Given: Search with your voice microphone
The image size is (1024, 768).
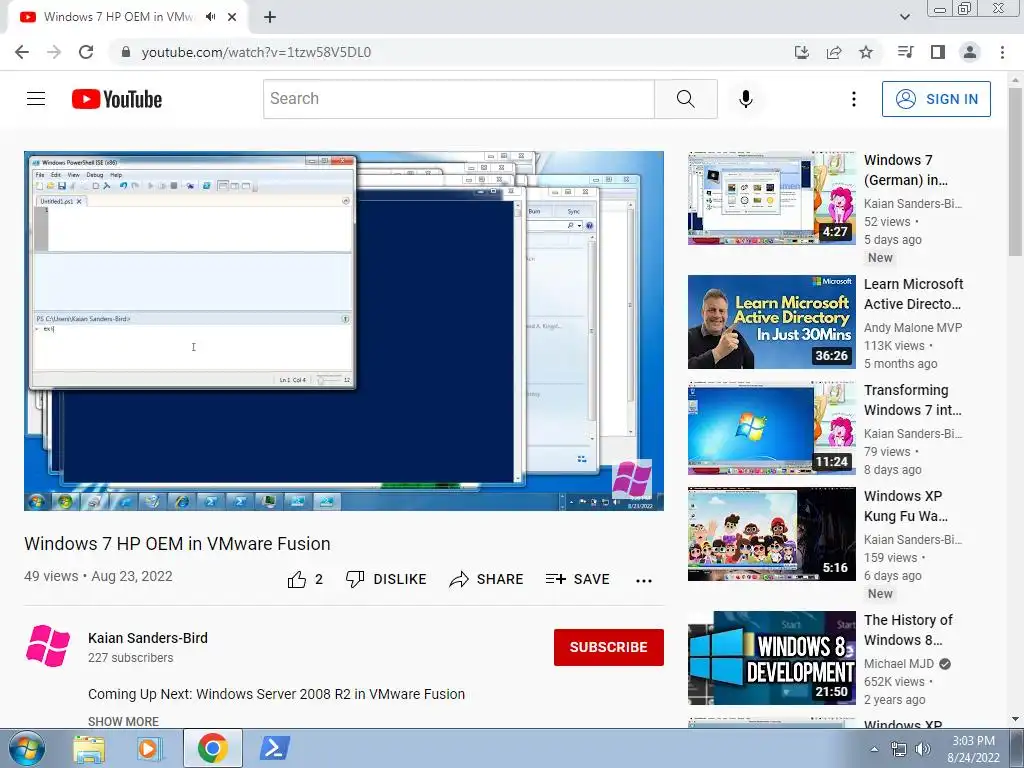Looking at the screenshot, I should (x=746, y=99).
